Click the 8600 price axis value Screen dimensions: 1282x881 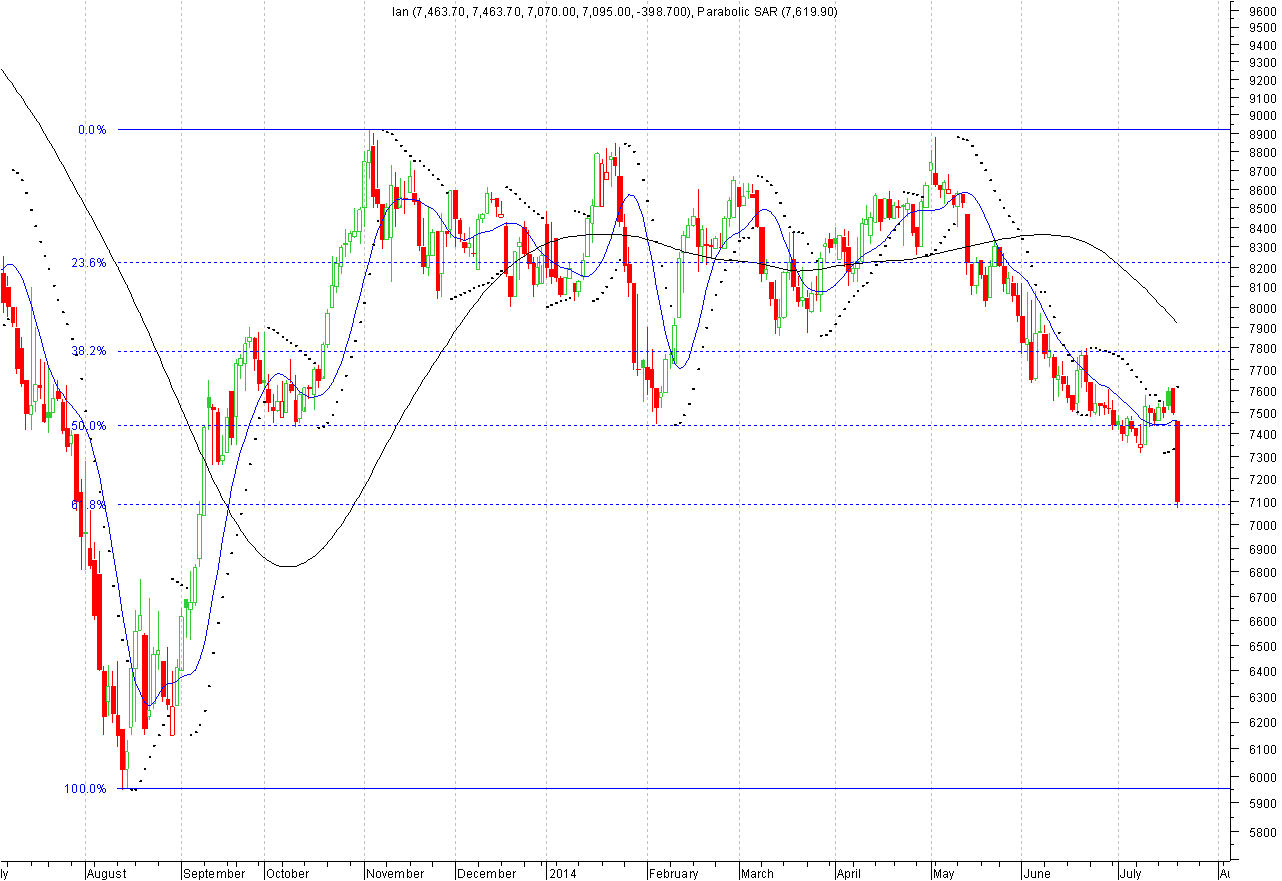click(x=1262, y=190)
